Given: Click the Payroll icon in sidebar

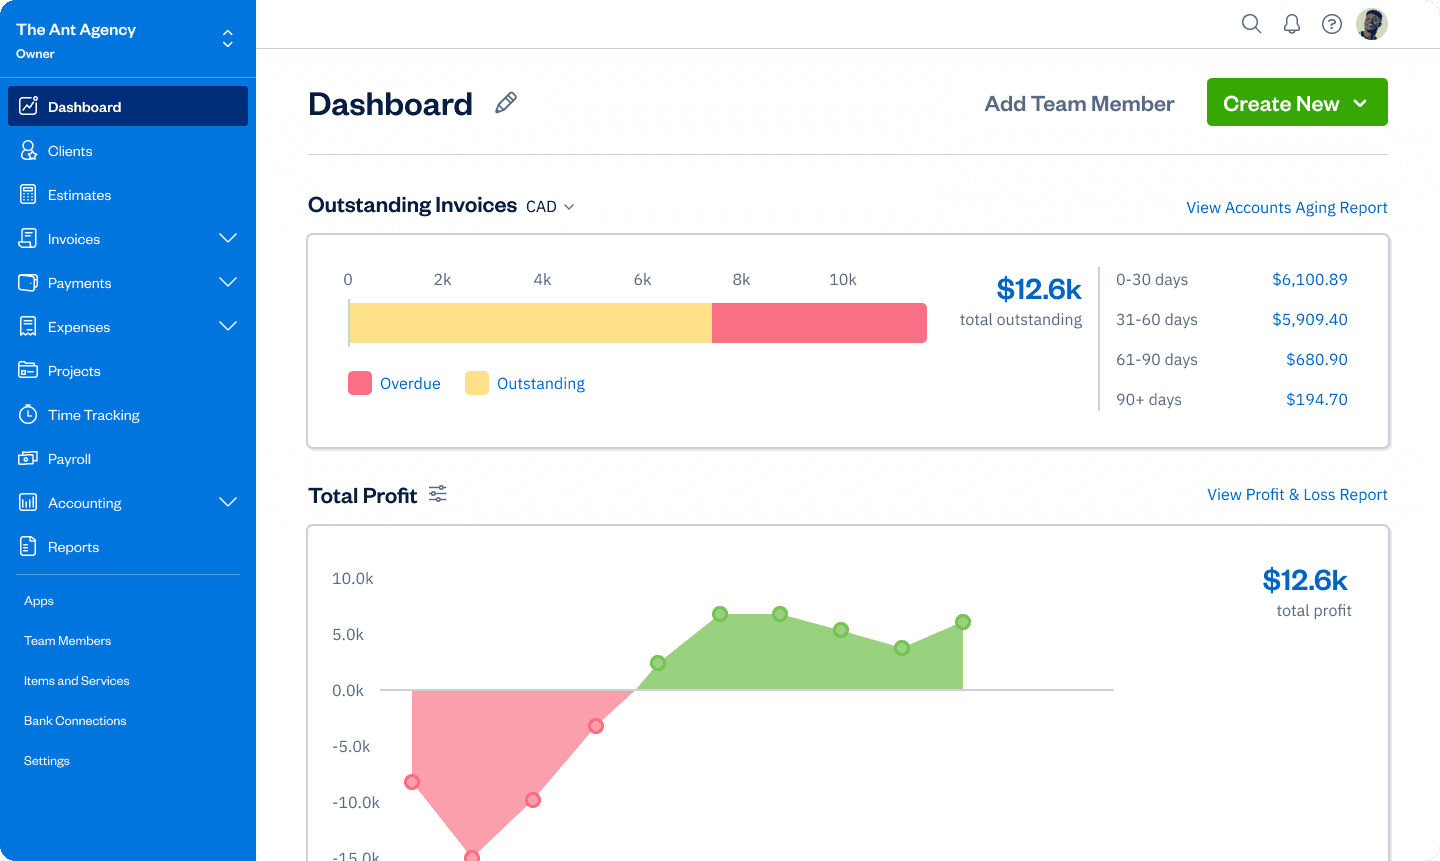Looking at the screenshot, I should 28,459.
